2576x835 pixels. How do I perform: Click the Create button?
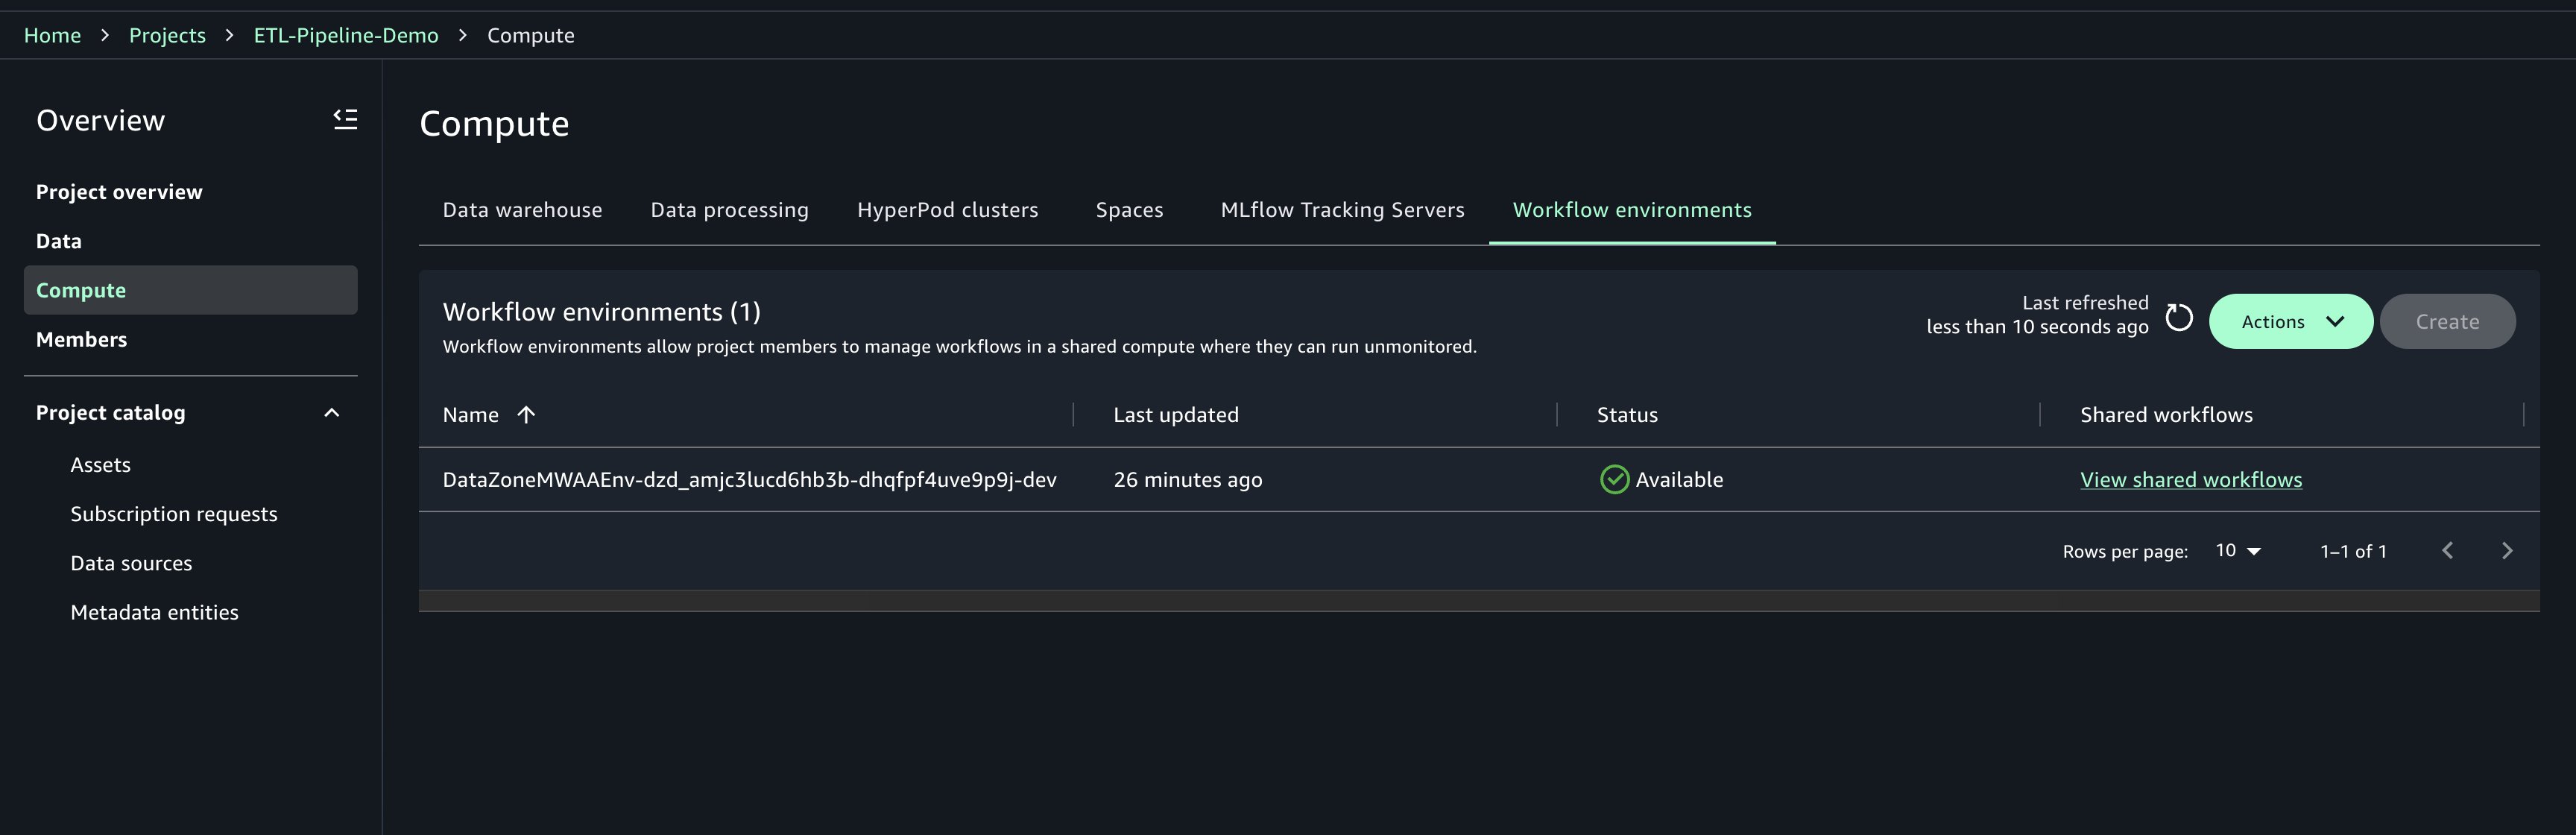tap(2446, 322)
